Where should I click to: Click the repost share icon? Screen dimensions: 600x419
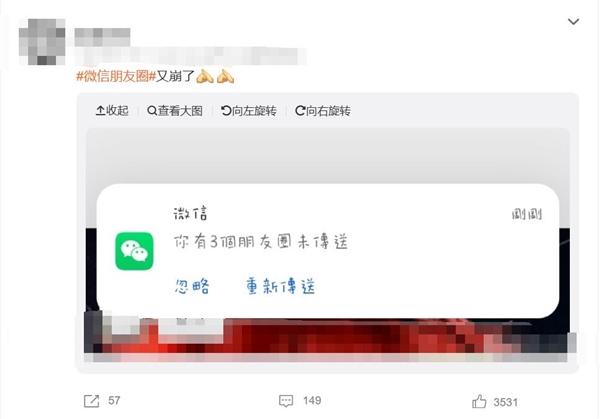[x=91, y=401]
